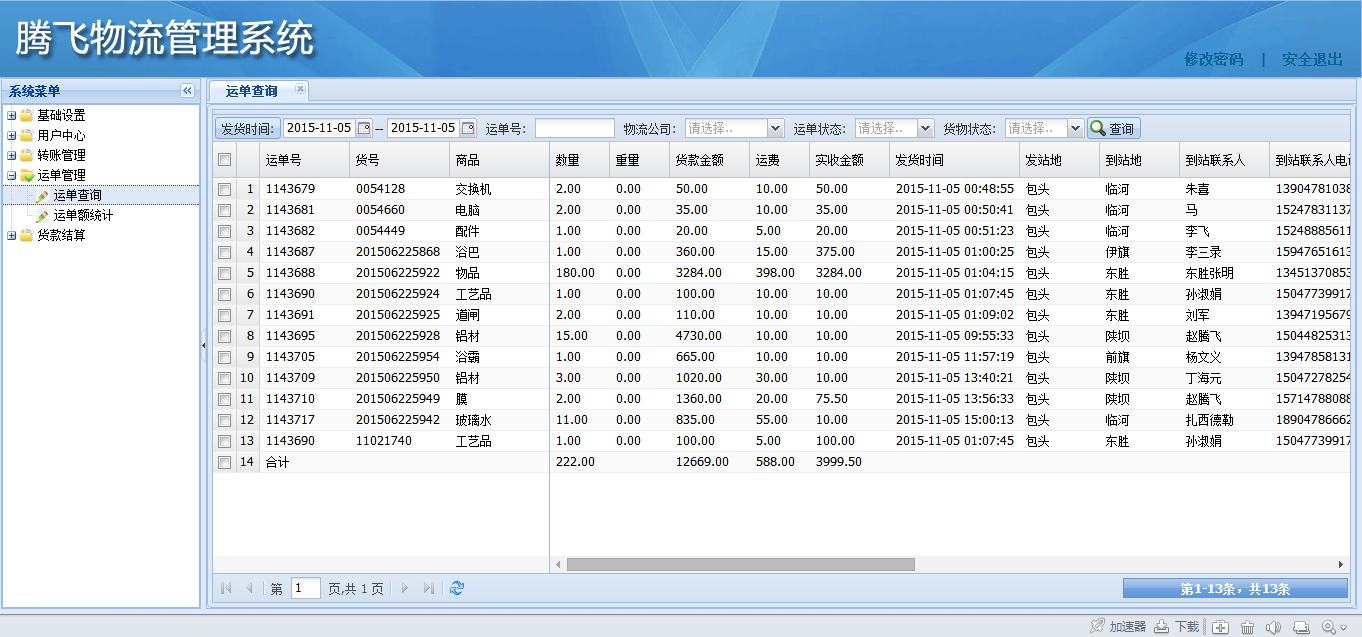Click the 加速器 rocket icon in status bar
This screenshot has width=1362, height=637.
(1097, 627)
